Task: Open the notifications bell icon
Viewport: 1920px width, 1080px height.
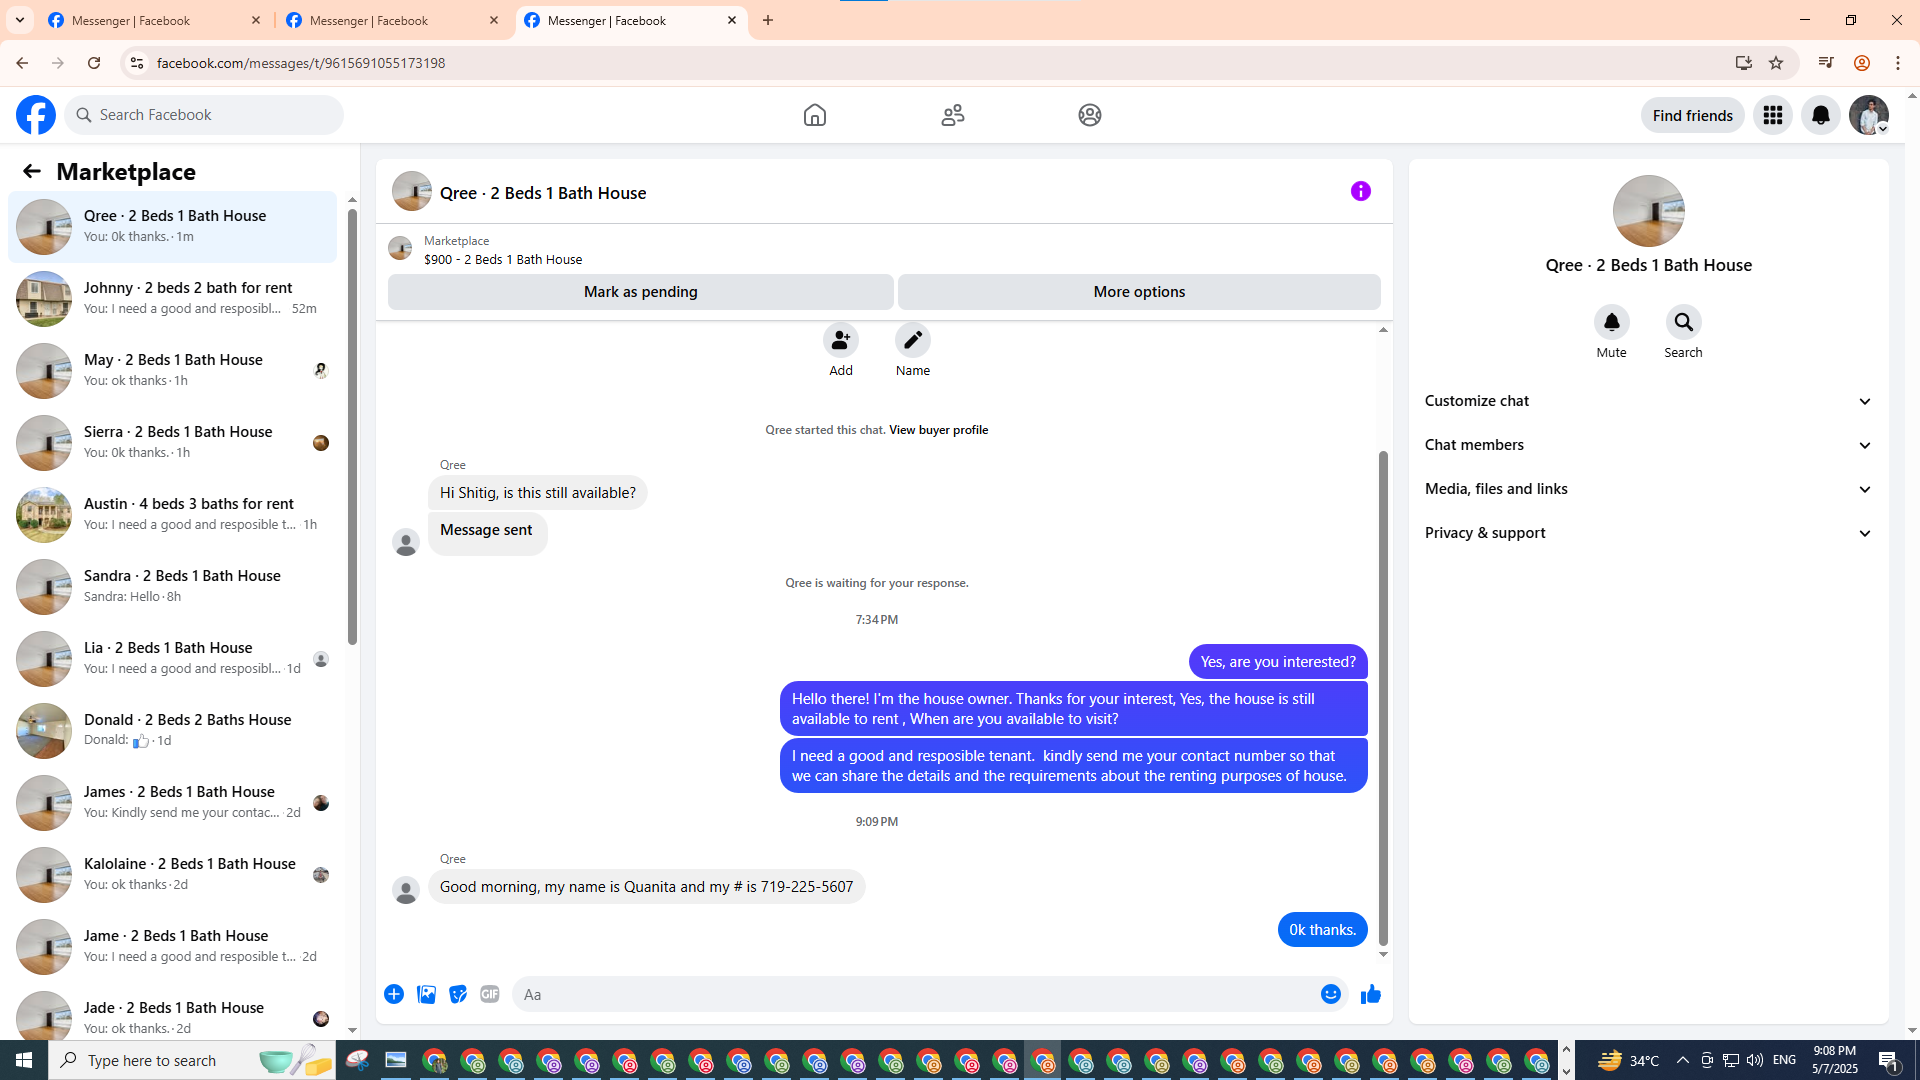Action: pos(1820,115)
